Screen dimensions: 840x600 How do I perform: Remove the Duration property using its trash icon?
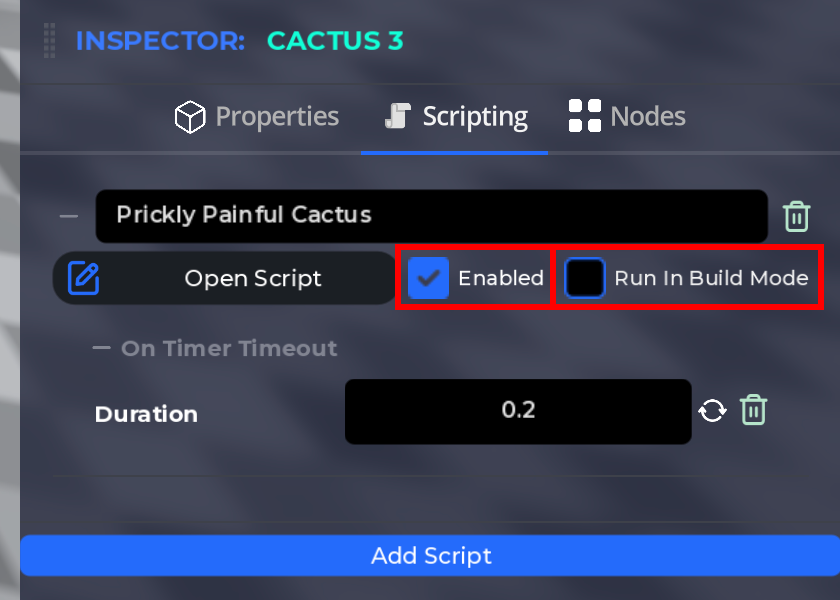click(754, 410)
